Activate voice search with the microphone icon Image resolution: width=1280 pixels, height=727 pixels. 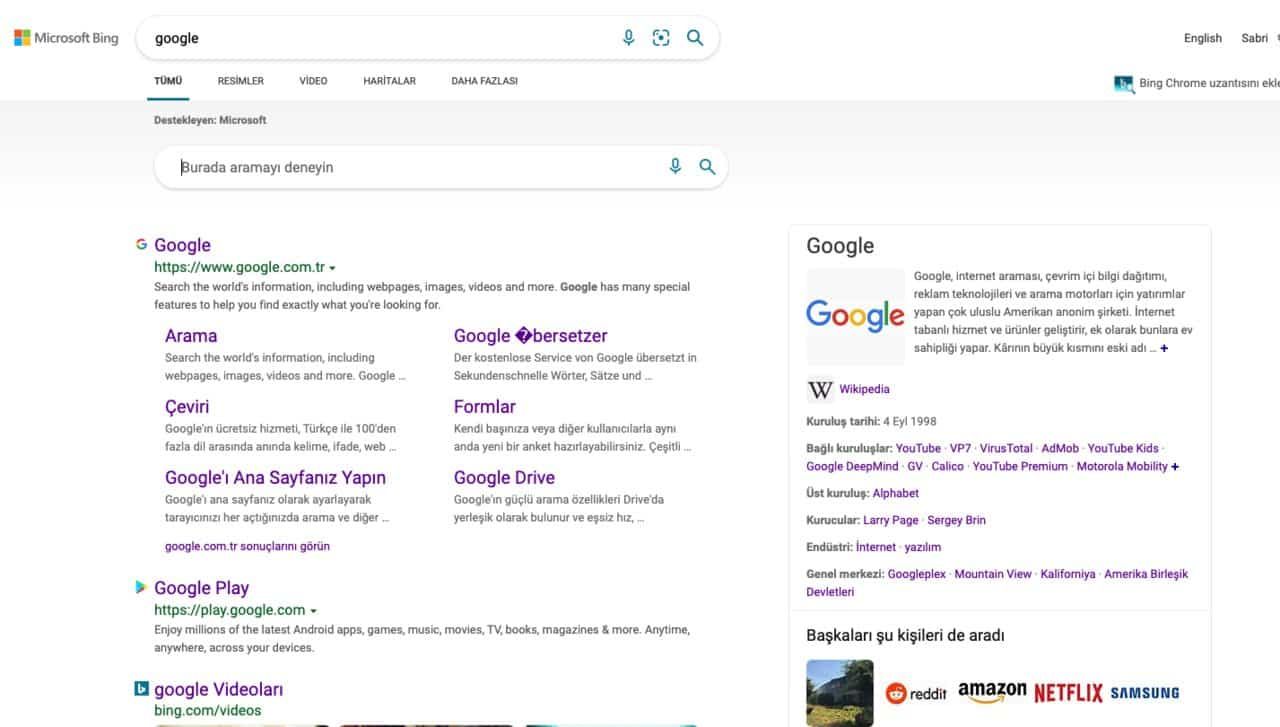[628, 37]
